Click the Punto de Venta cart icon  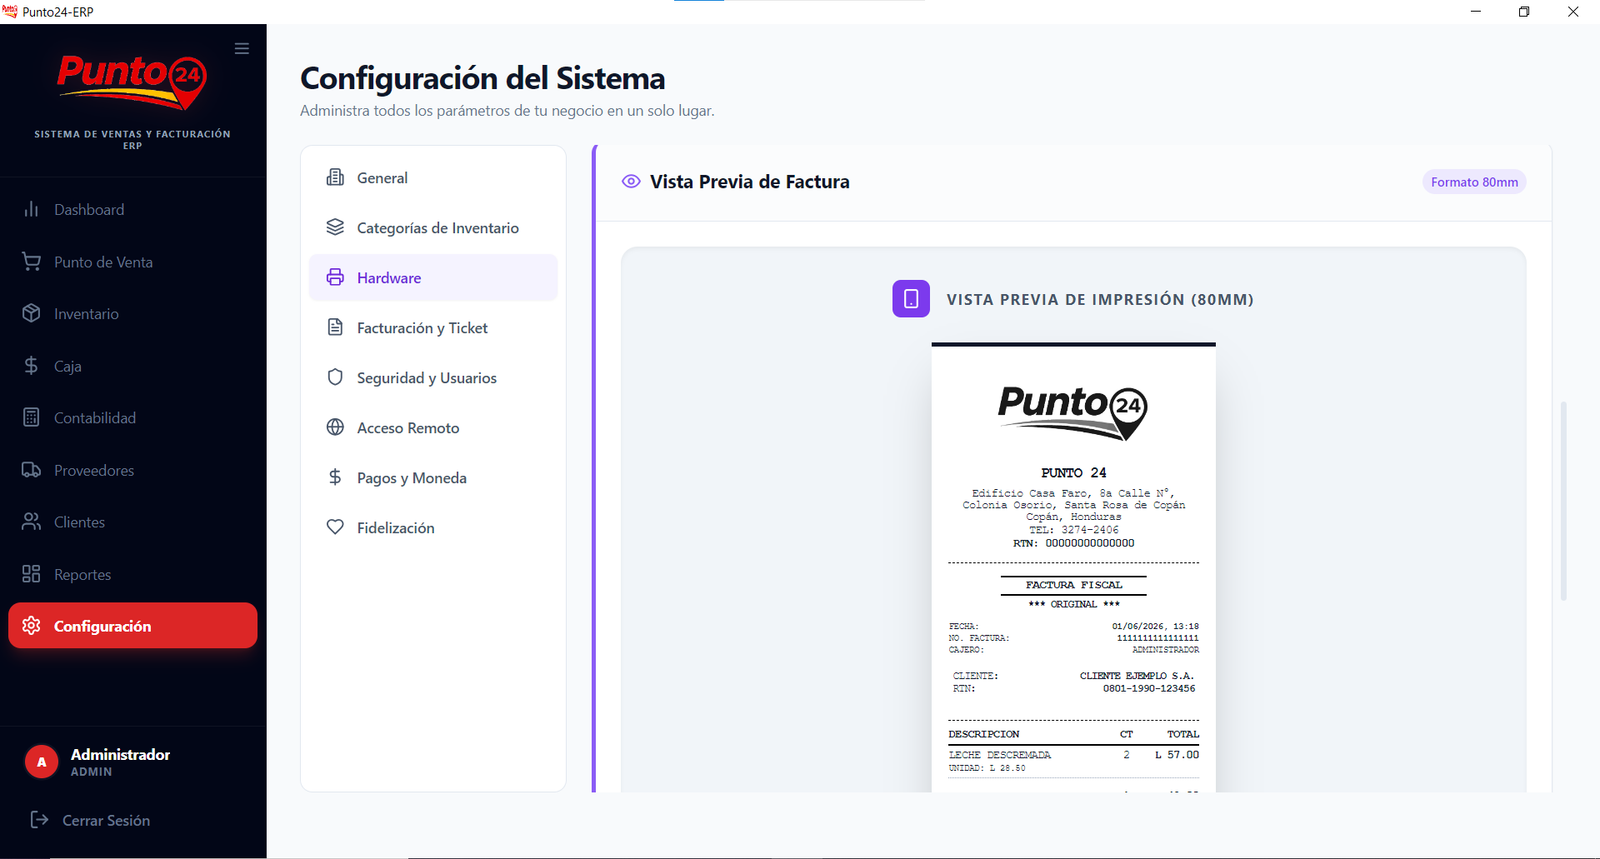tap(31, 262)
